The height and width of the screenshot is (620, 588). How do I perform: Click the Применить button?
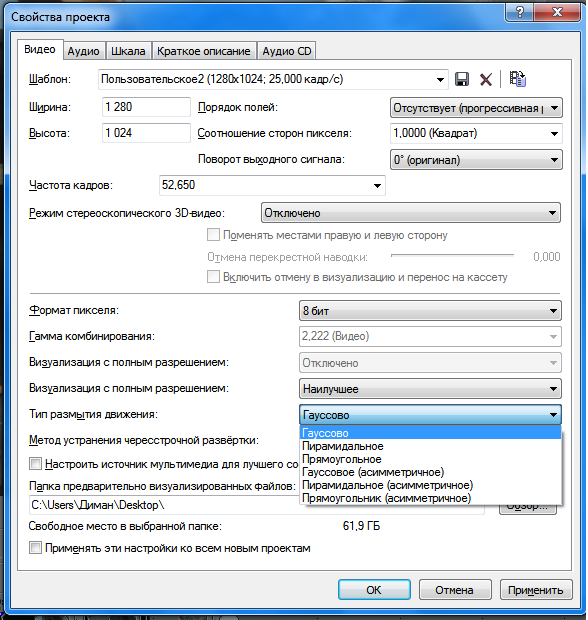tap(536, 590)
